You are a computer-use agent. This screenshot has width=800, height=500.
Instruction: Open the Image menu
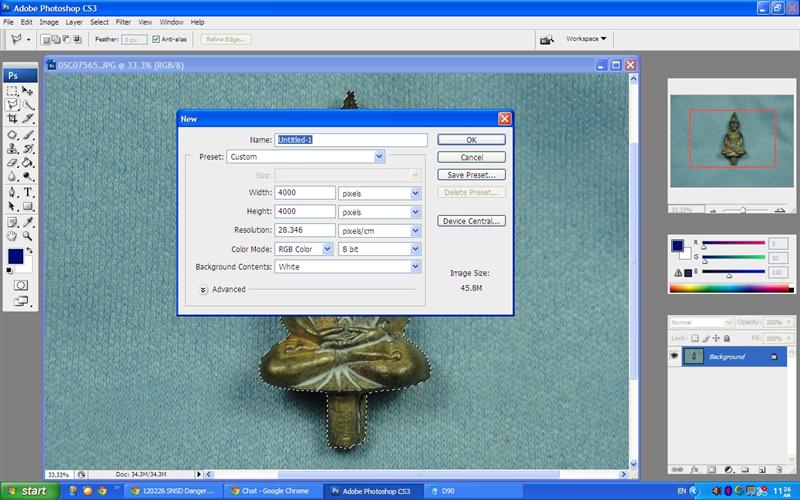[x=48, y=21]
